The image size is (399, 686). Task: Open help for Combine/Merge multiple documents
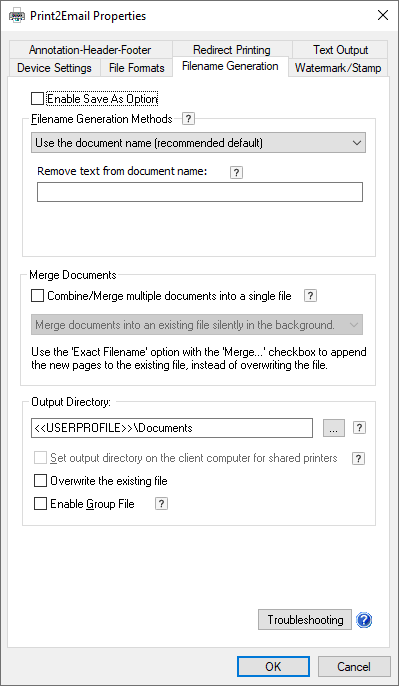(310, 296)
